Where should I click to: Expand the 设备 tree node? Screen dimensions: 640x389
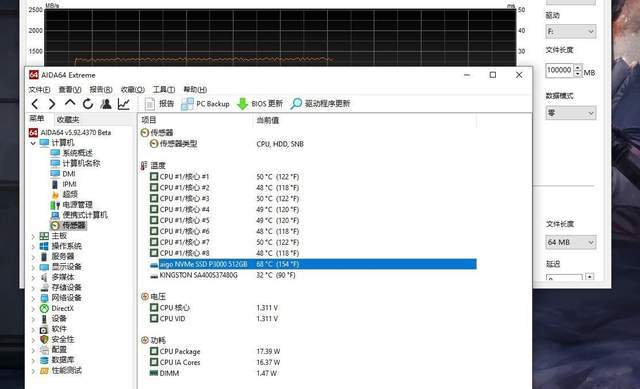(33, 319)
